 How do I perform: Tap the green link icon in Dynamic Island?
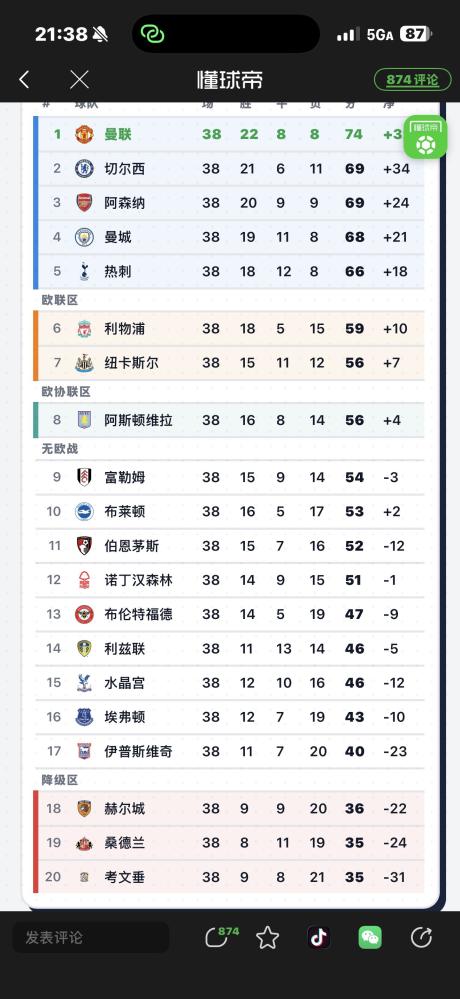click(152, 34)
